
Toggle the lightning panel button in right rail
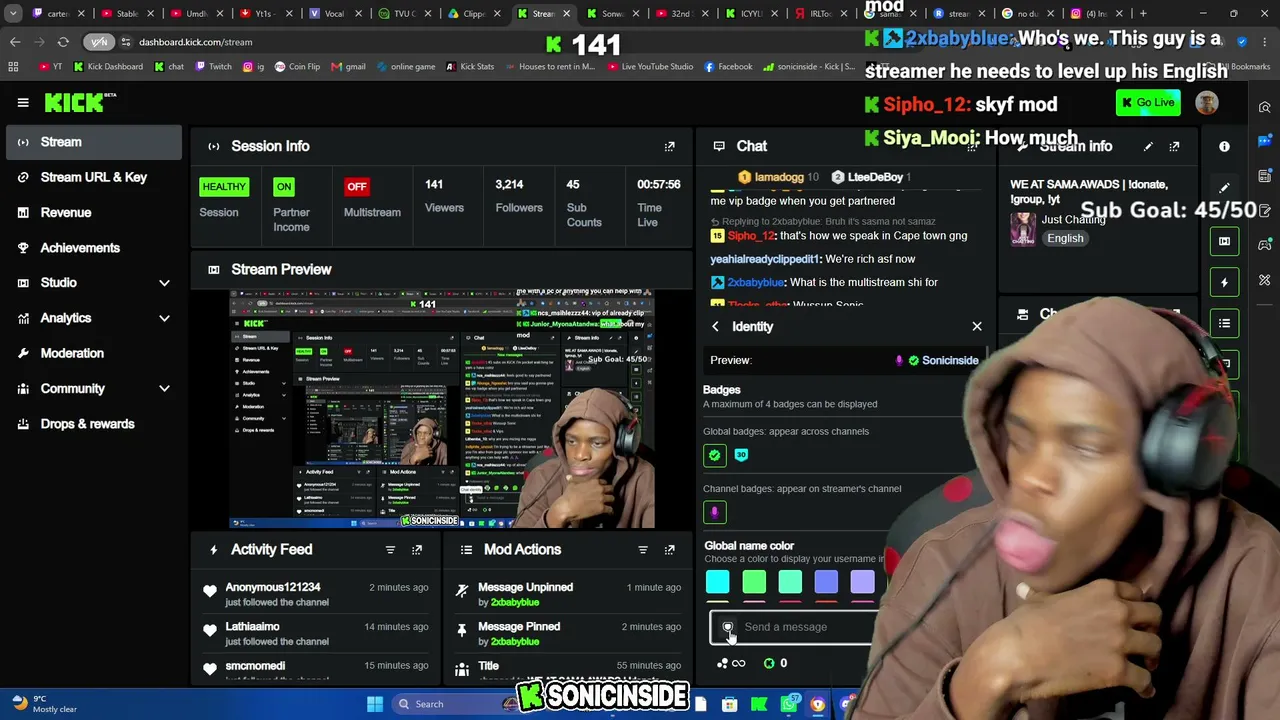1224,282
